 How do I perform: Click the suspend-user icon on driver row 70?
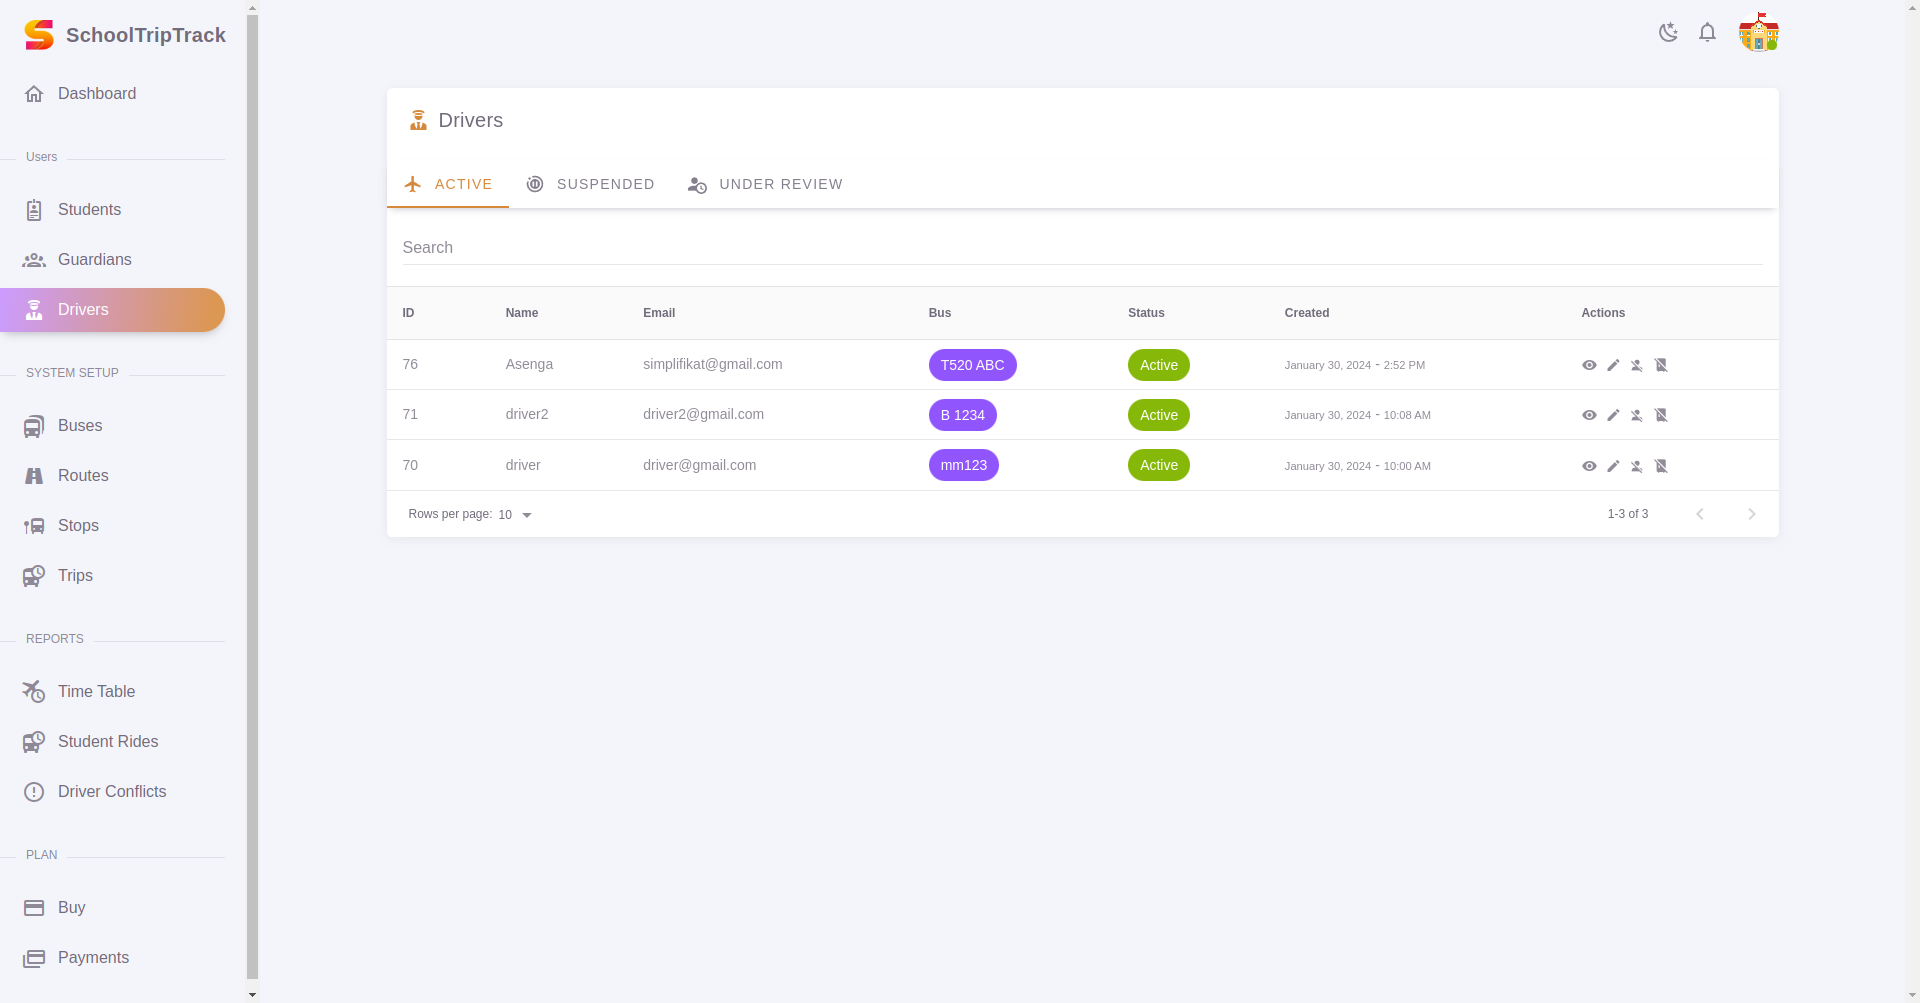coord(1637,465)
